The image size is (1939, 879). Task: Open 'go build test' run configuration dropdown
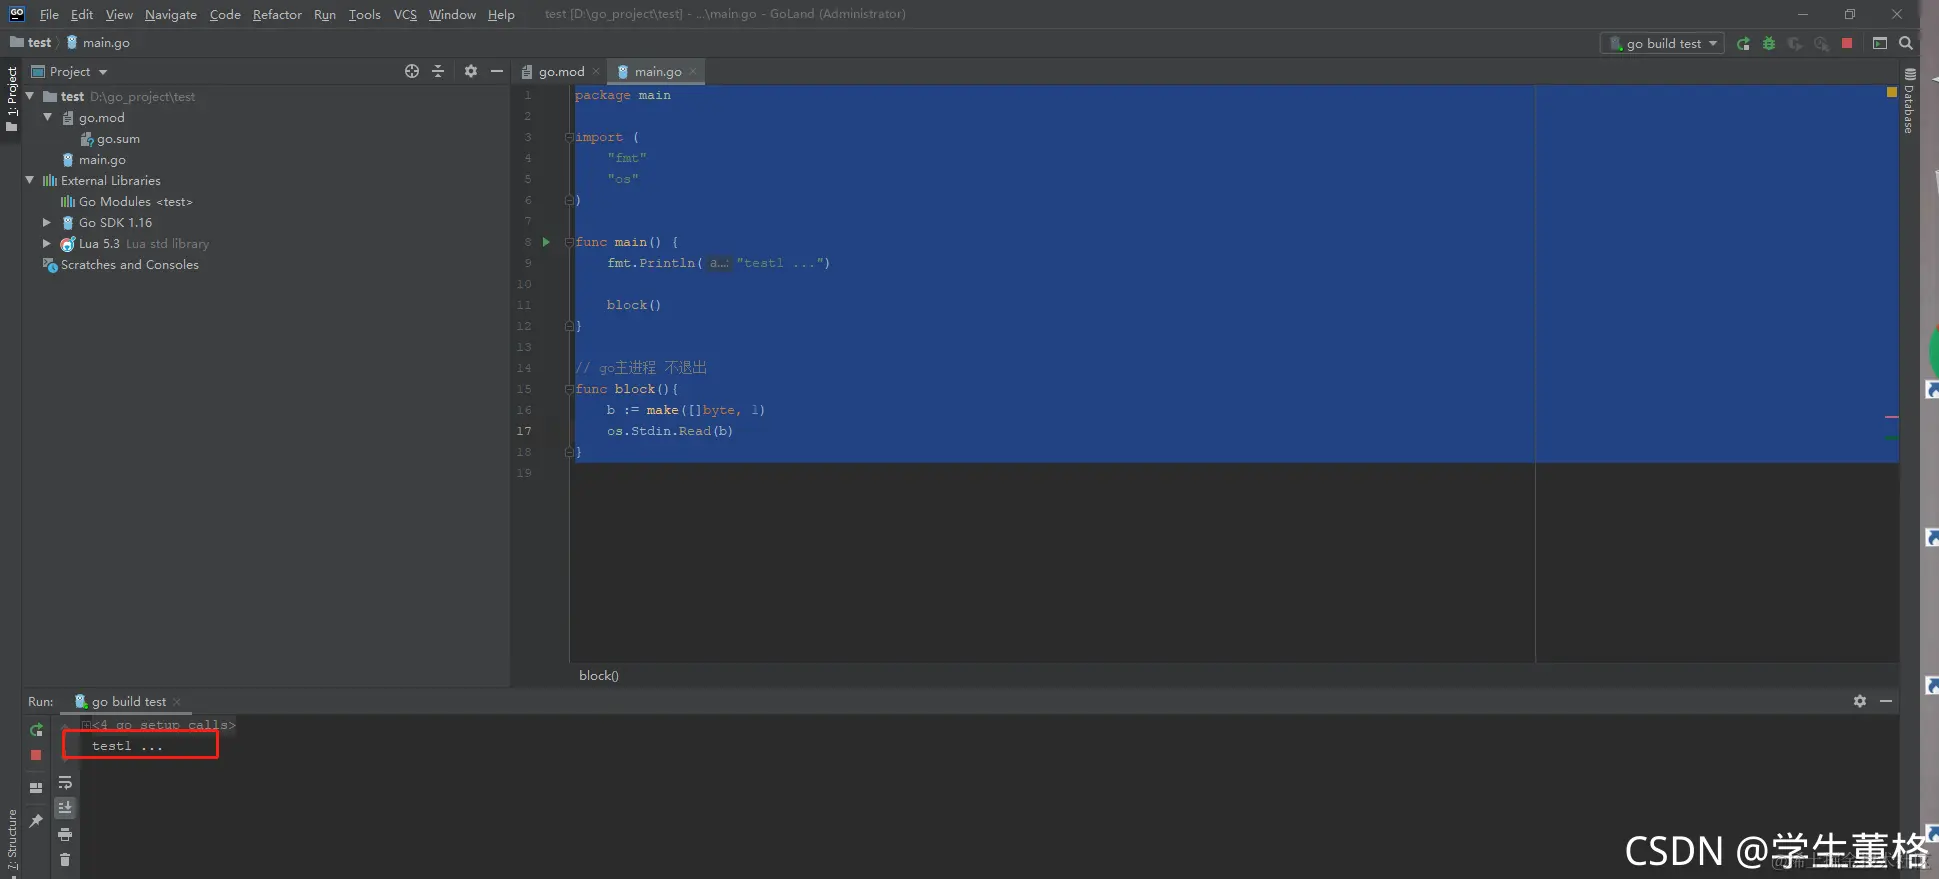[1662, 43]
